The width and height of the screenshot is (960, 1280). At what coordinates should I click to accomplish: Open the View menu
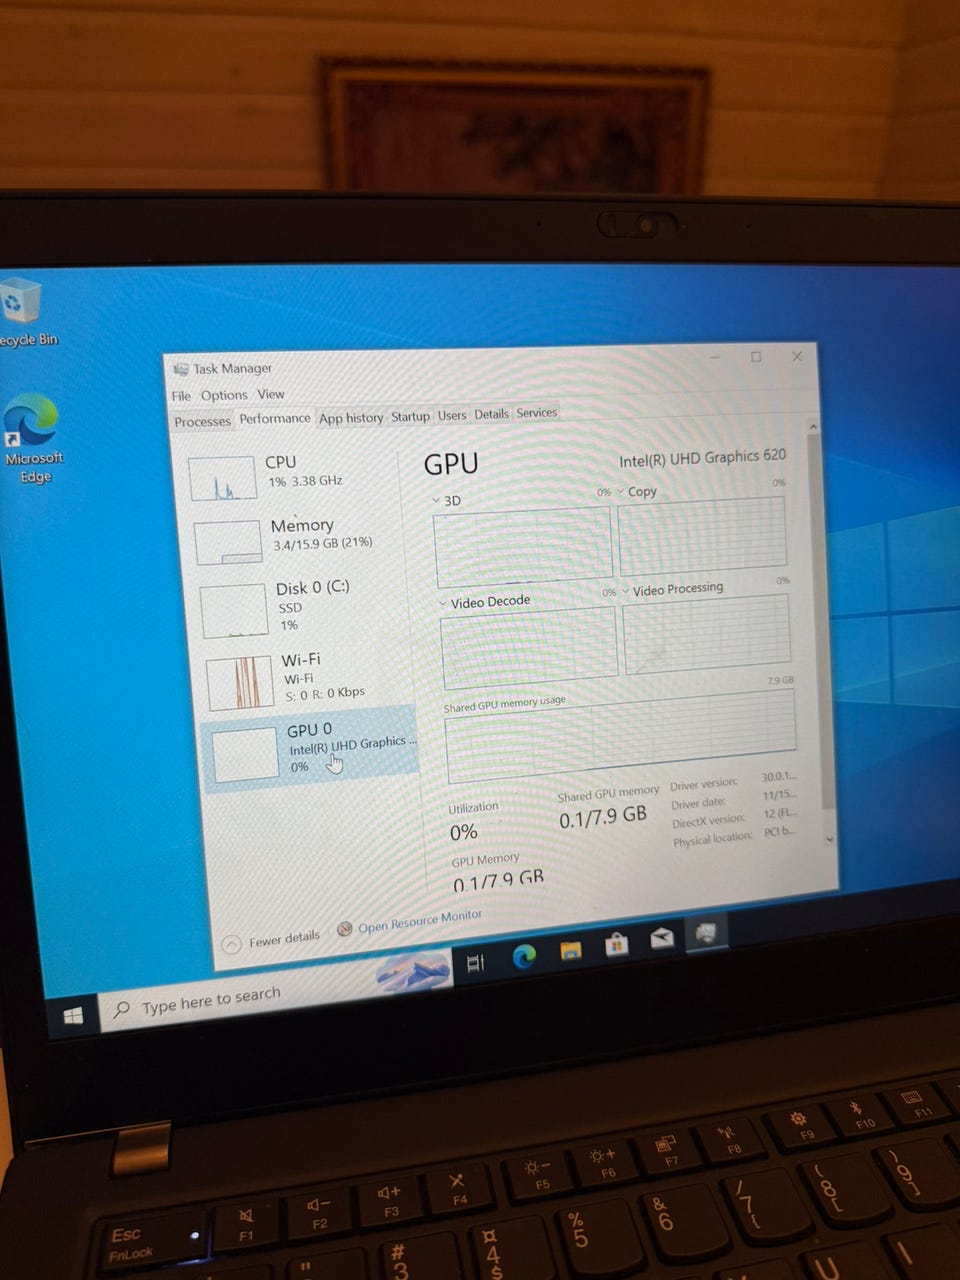[x=271, y=394]
